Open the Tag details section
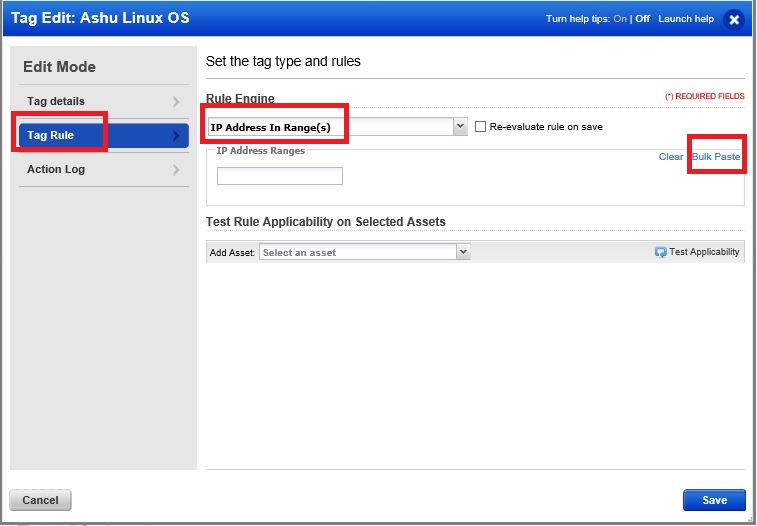 pyautogui.click(x=104, y=101)
